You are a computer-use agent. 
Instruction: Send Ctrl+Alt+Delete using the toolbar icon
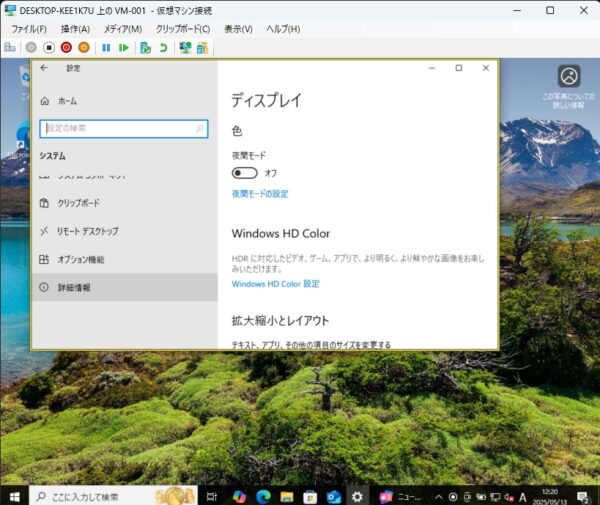pyautogui.click(x=10, y=47)
